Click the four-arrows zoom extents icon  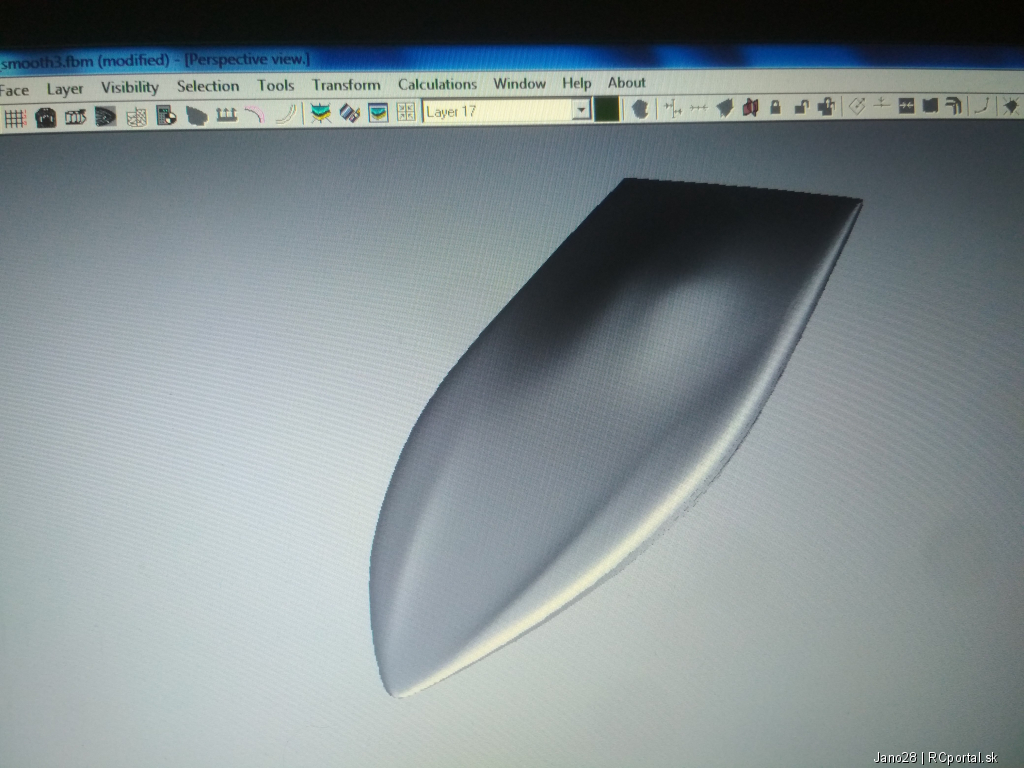(x=406, y=112)
